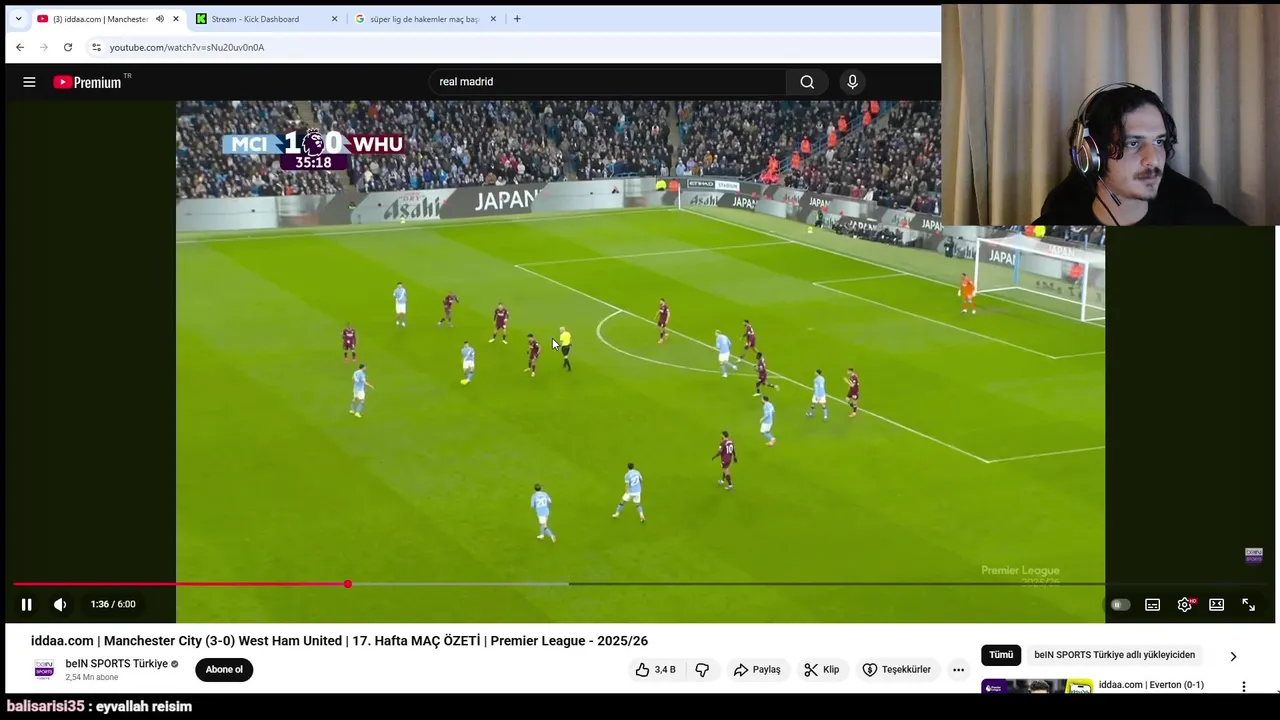Turn on subtitles with the captions icon

pos(1152,604)
